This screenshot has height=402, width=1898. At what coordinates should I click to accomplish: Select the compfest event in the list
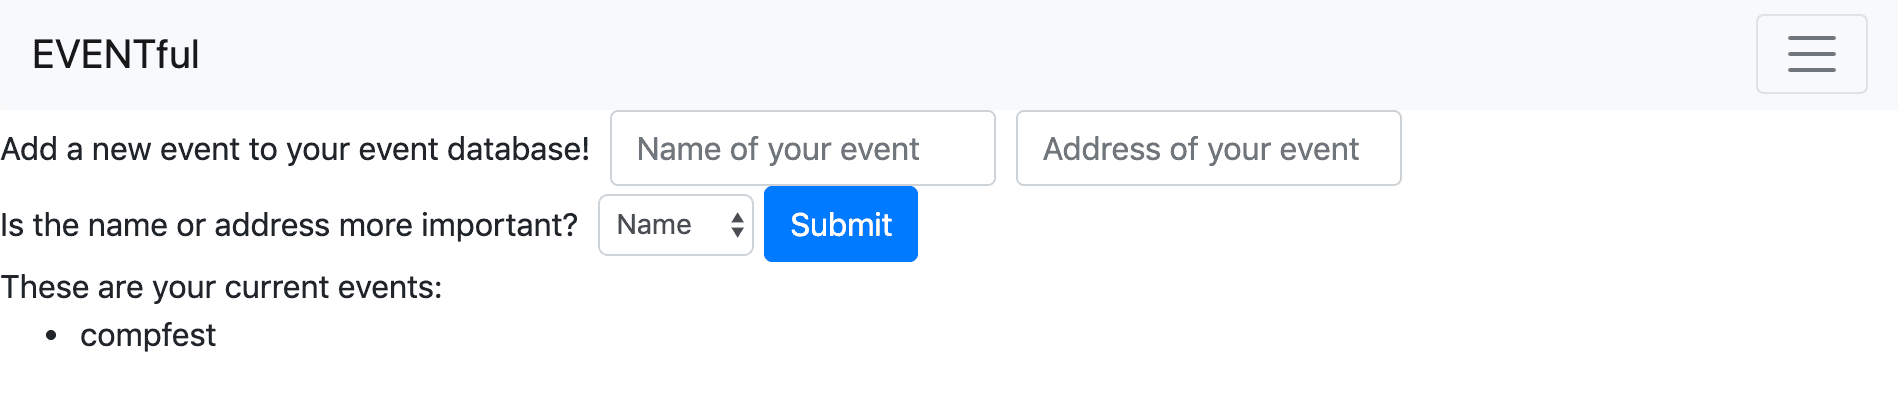pos(148,336)
